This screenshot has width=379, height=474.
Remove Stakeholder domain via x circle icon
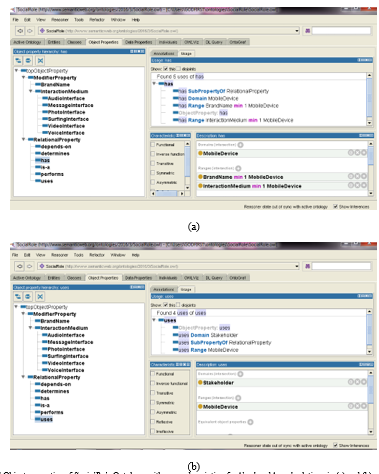[357, 382]
